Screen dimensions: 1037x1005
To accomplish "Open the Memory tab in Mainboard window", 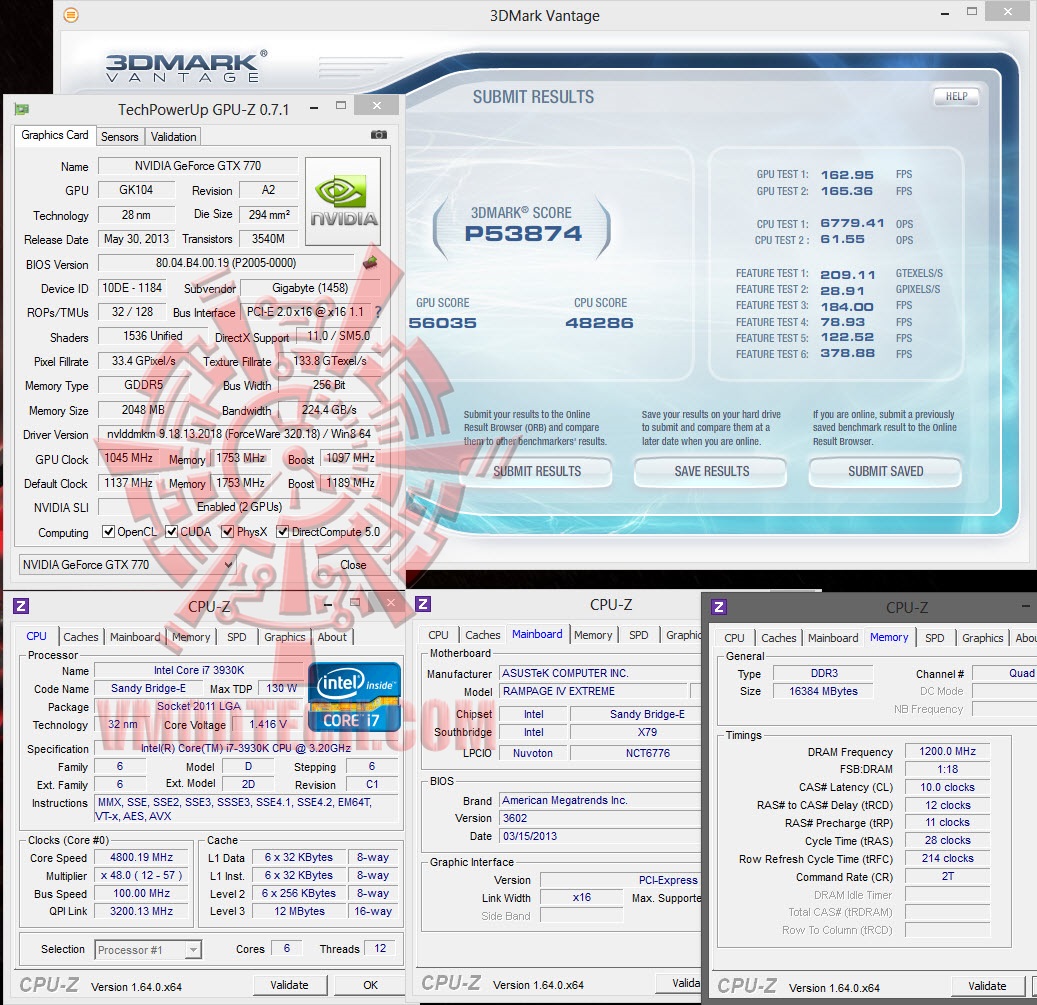I will (x=593, y=635).
